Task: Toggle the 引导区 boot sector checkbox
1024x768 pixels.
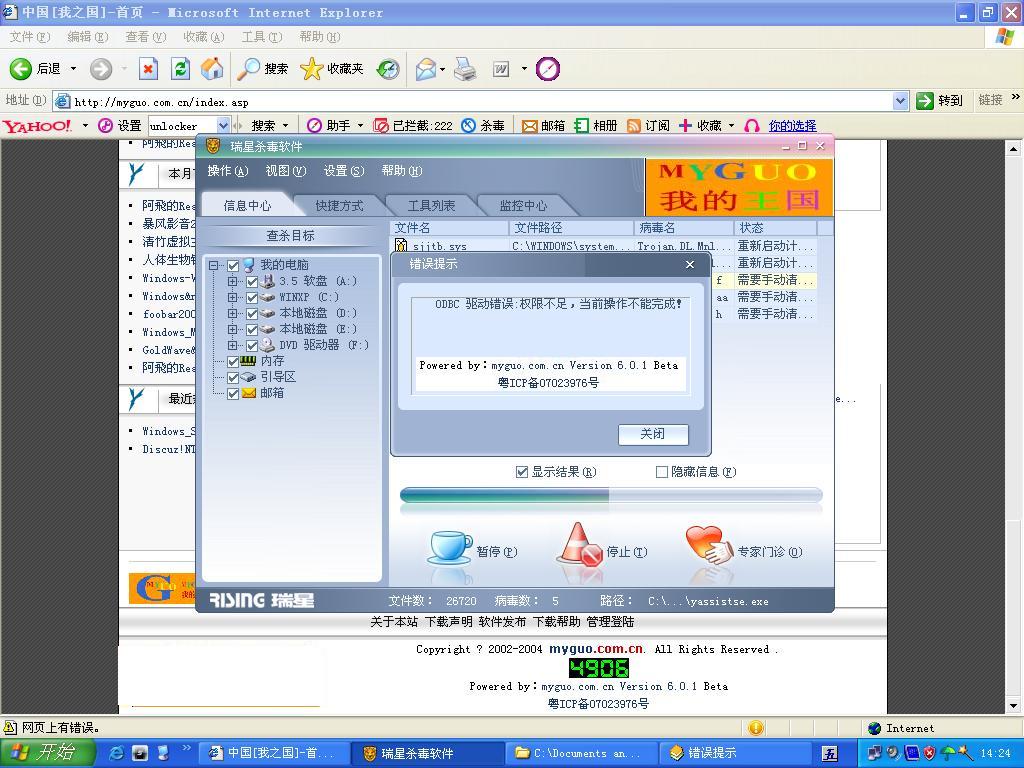Action: (x=233, y=377)
